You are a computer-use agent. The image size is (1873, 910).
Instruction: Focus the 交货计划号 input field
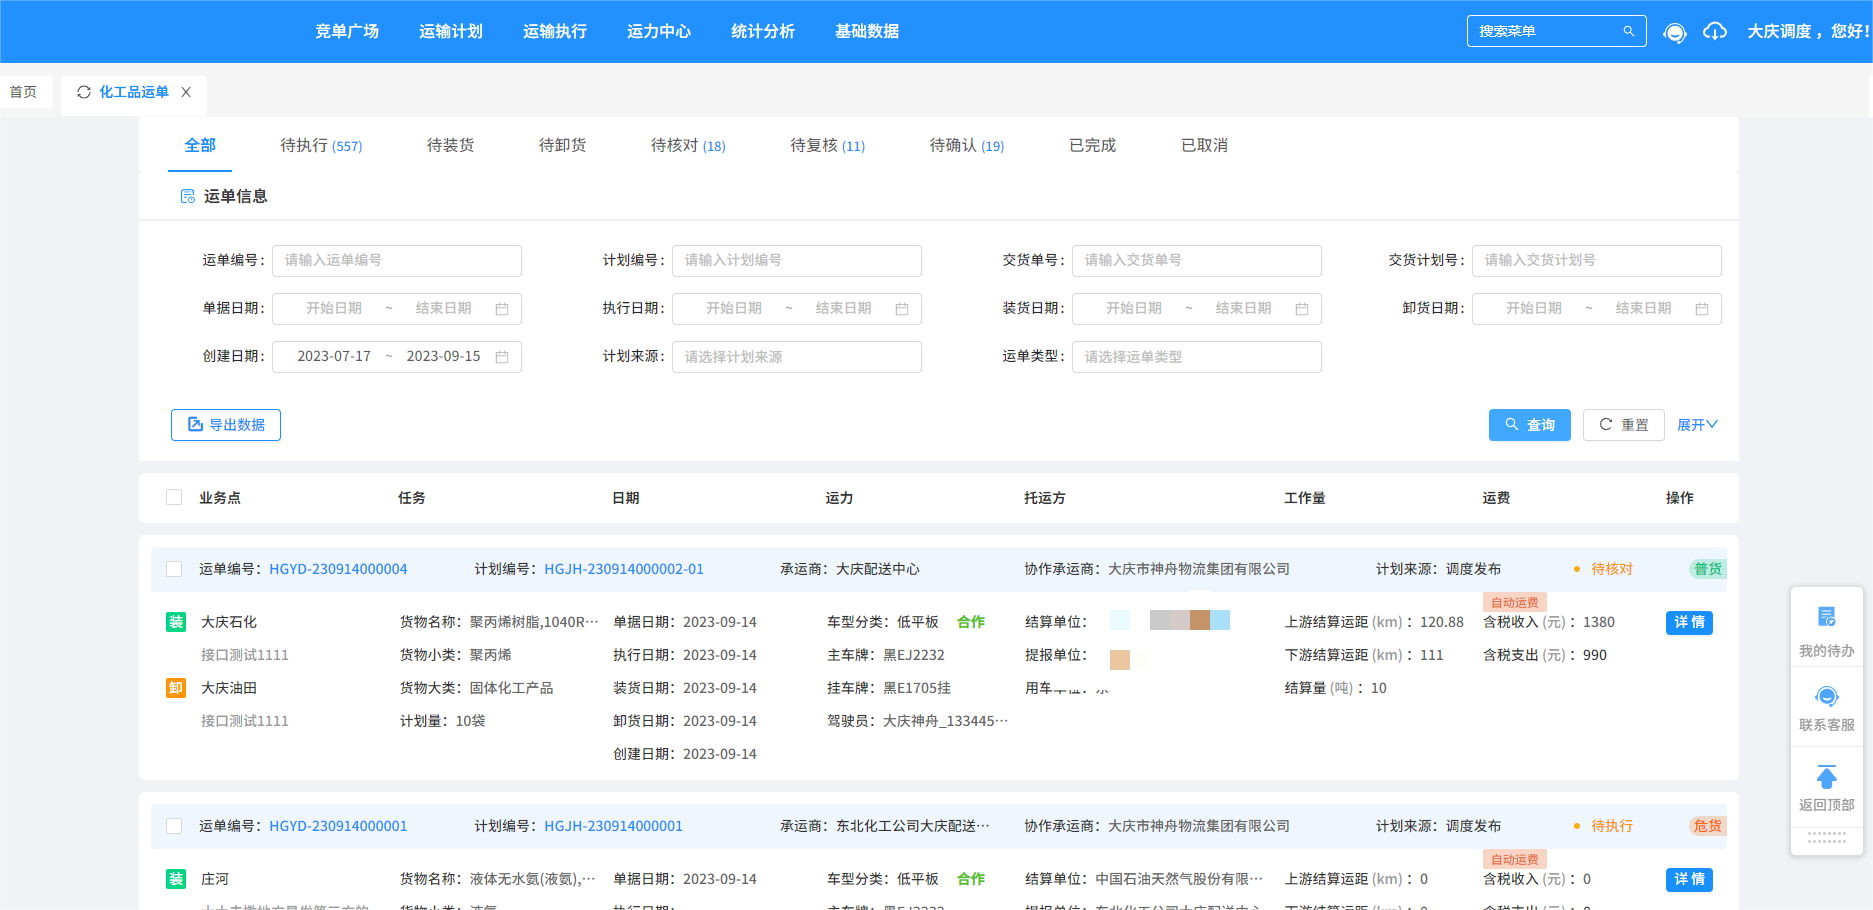(1597, 261)
